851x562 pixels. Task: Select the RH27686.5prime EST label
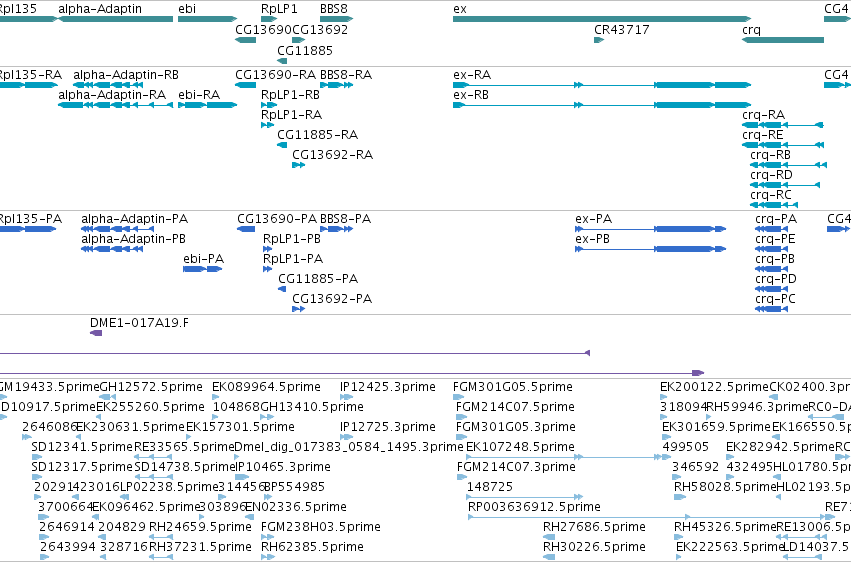click(594, 527)
